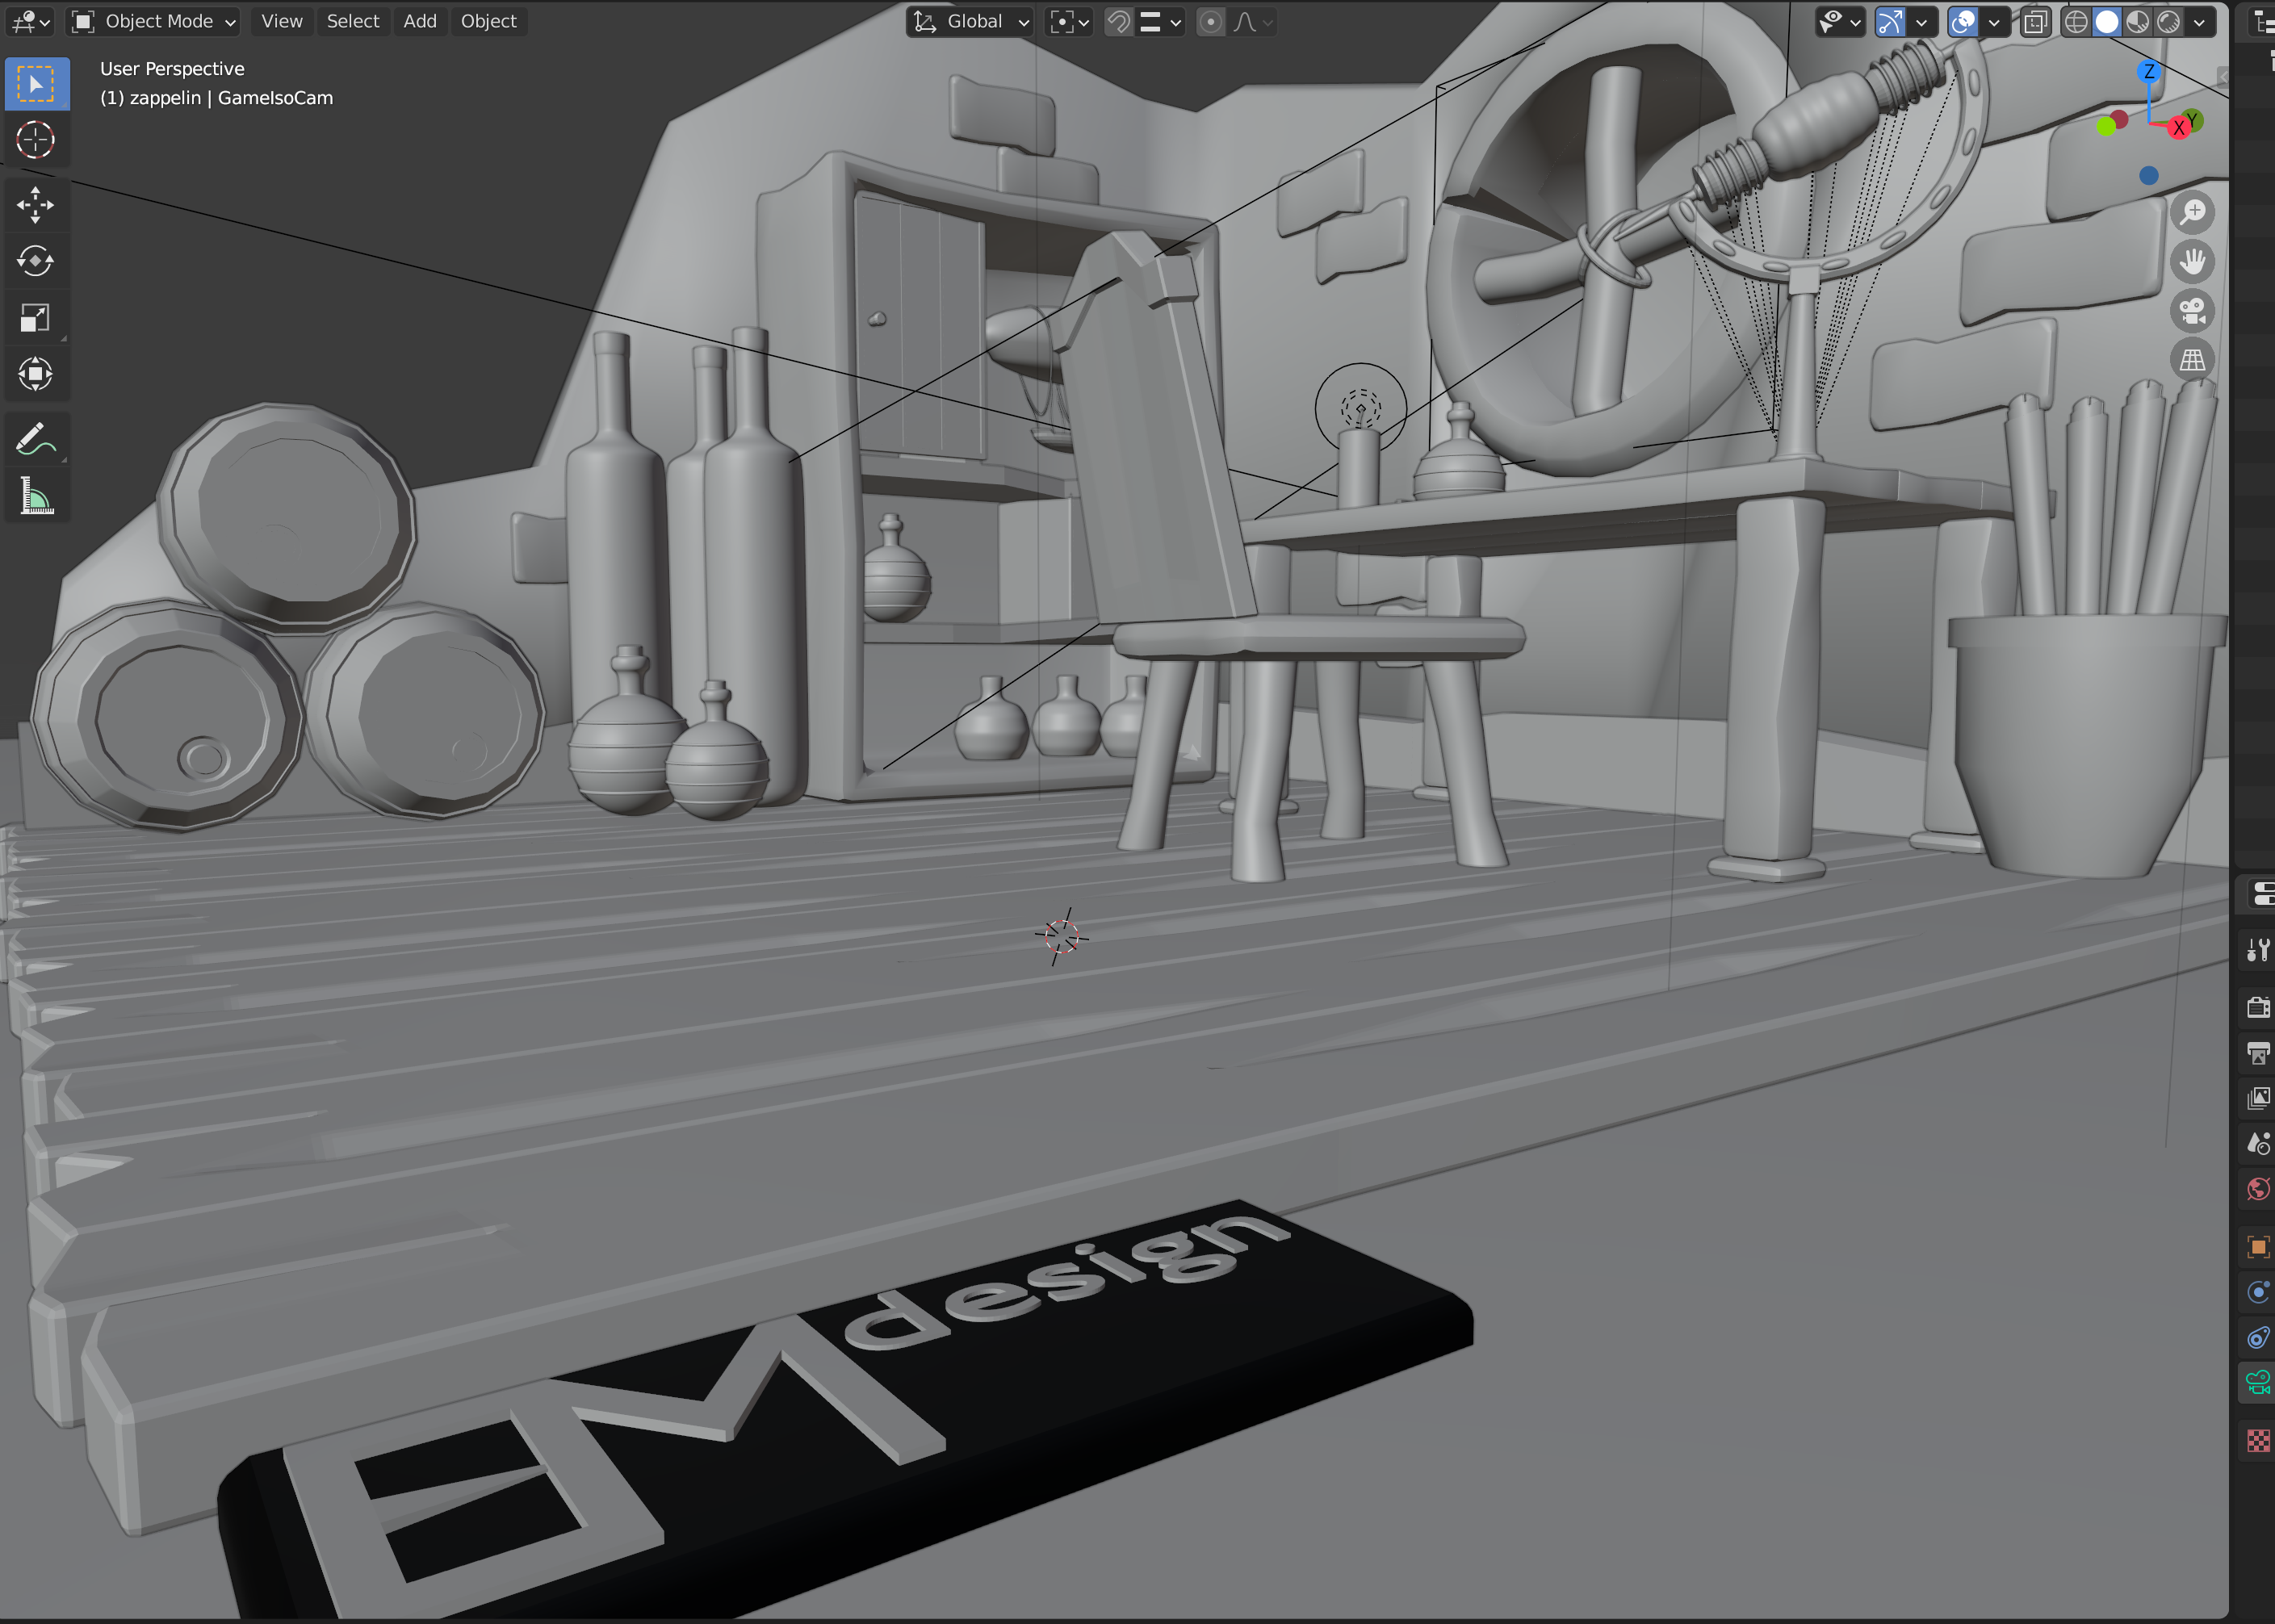2275x1624 pixels.
Task: Open the Object properties tab
Action: coord(2258,1246)
